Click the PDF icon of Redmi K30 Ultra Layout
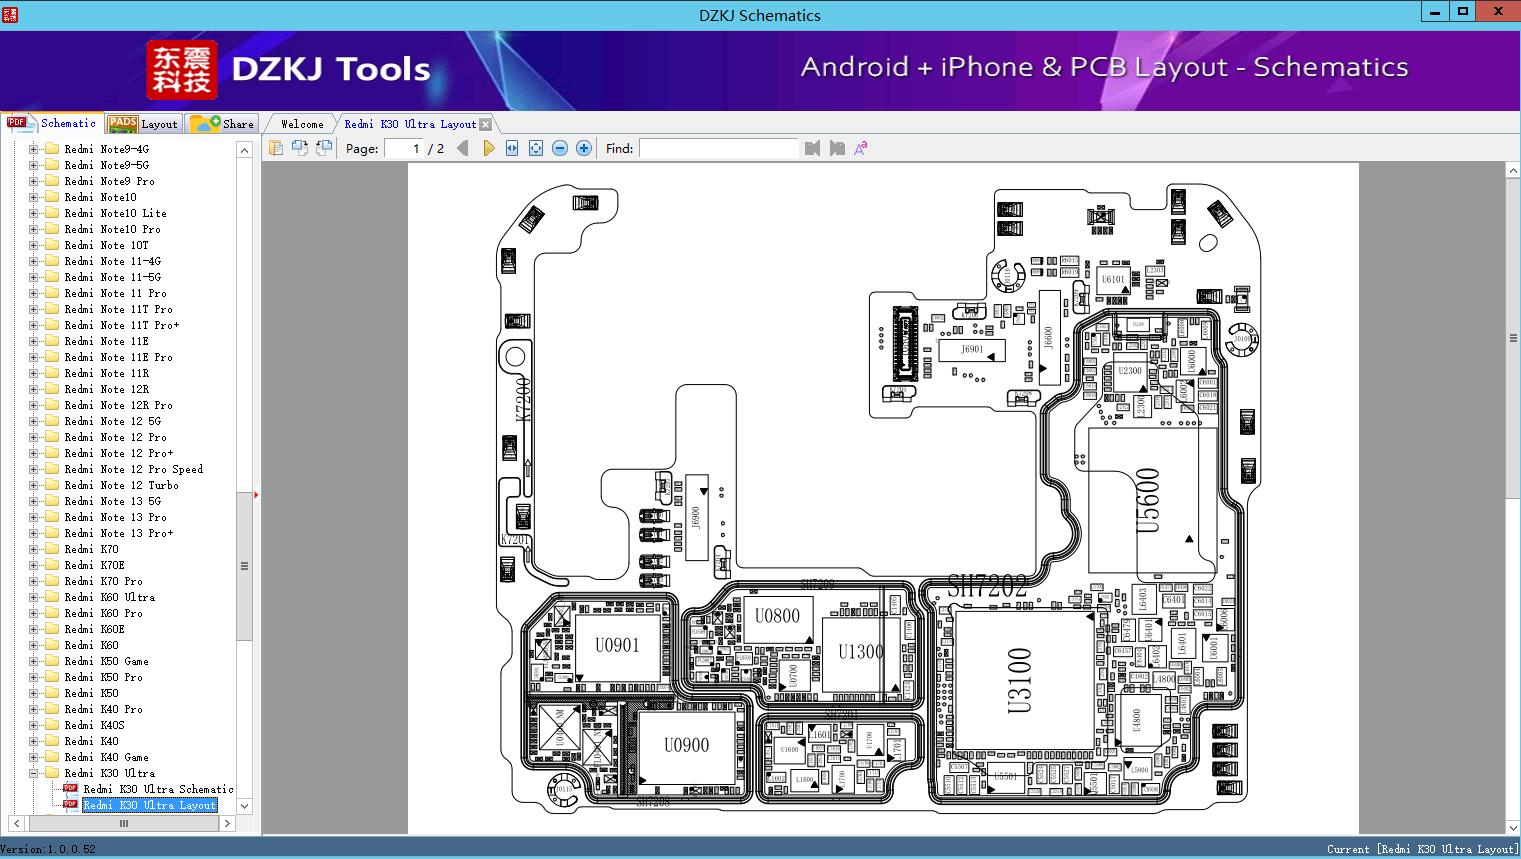 pos(70,805)
